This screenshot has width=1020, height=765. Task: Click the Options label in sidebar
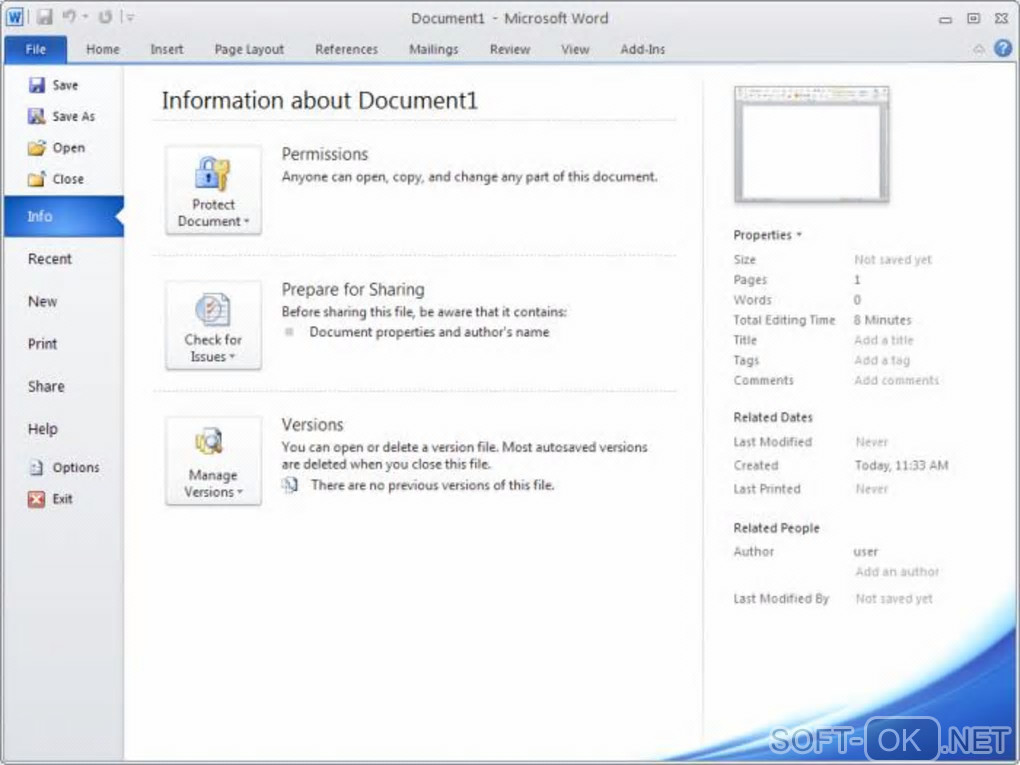(76, 467)
